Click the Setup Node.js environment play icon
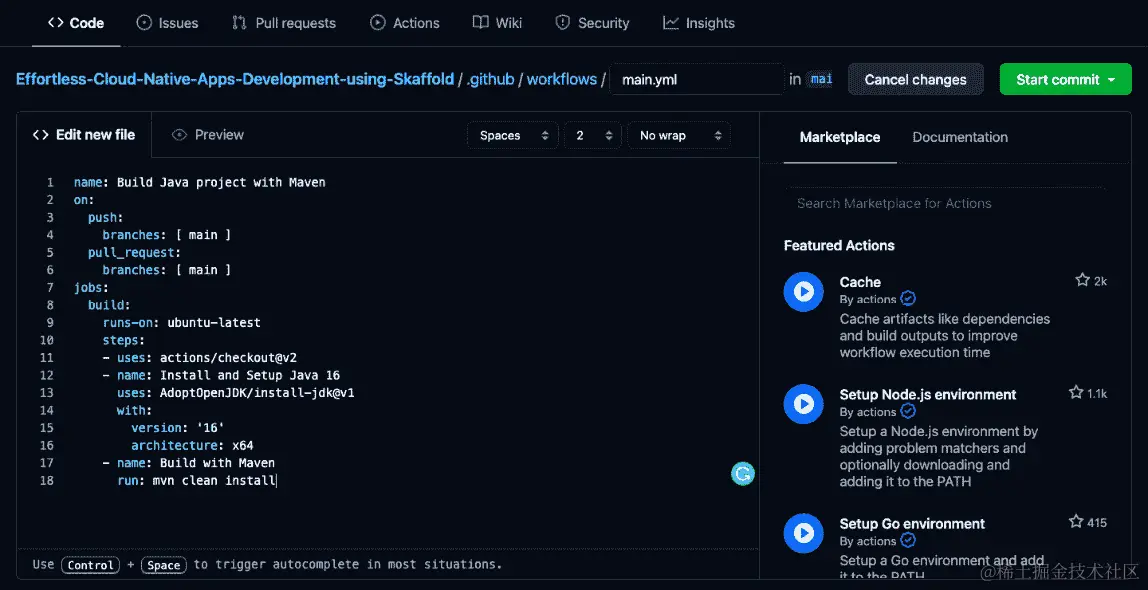This screenshot has width=1148, height=590. [804, 404]
